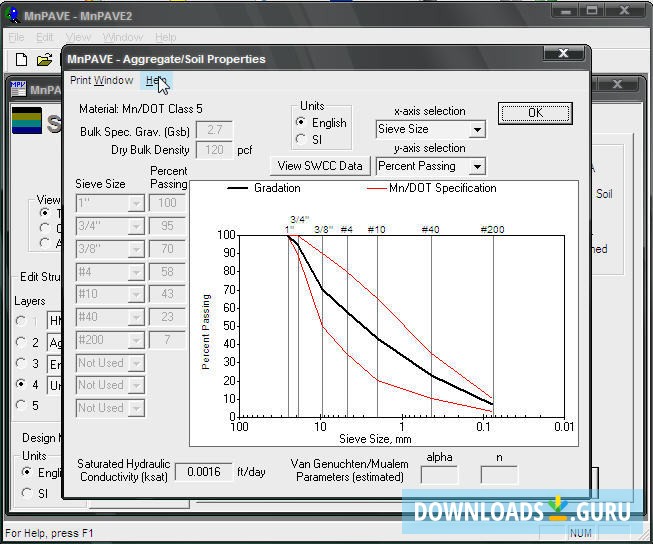Screen dimensions: 653x544
Task: Open Help menu in properties dialog
Action: tap(156, 80)
